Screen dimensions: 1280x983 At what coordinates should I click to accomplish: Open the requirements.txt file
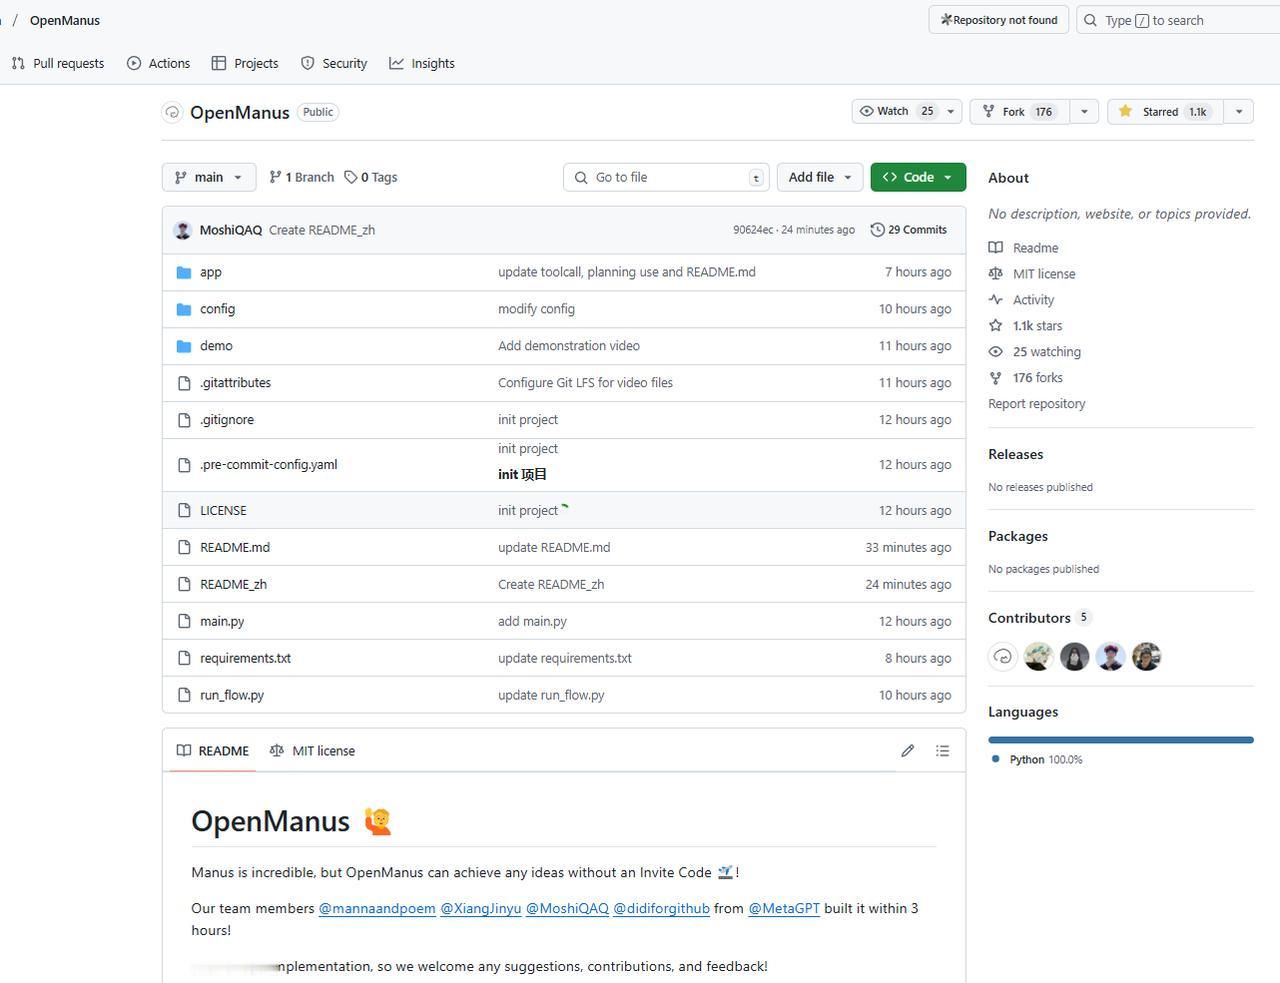245,658
